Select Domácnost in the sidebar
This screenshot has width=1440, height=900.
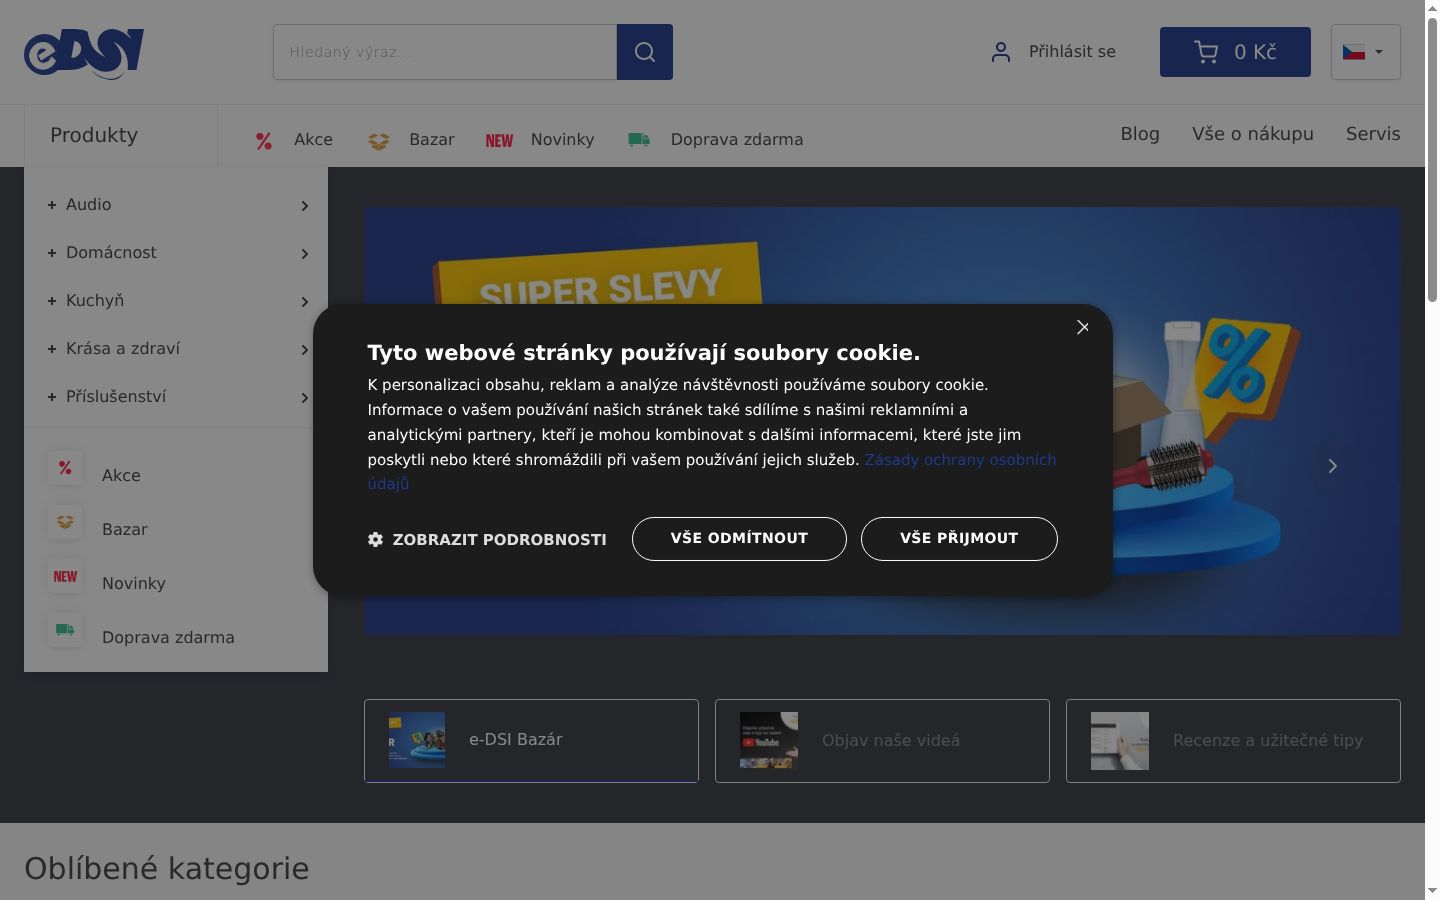[111, 252]
